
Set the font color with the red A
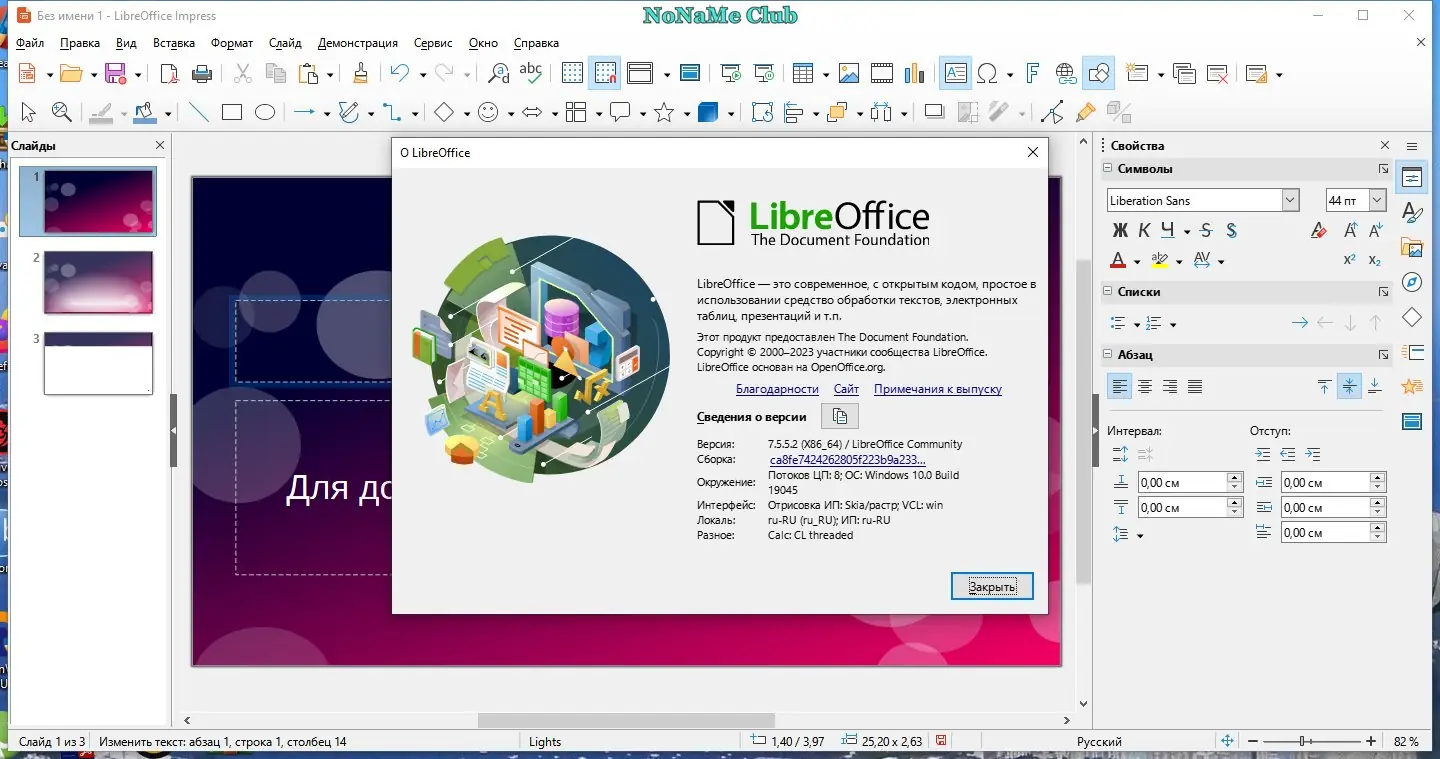tap(1119, 261)
